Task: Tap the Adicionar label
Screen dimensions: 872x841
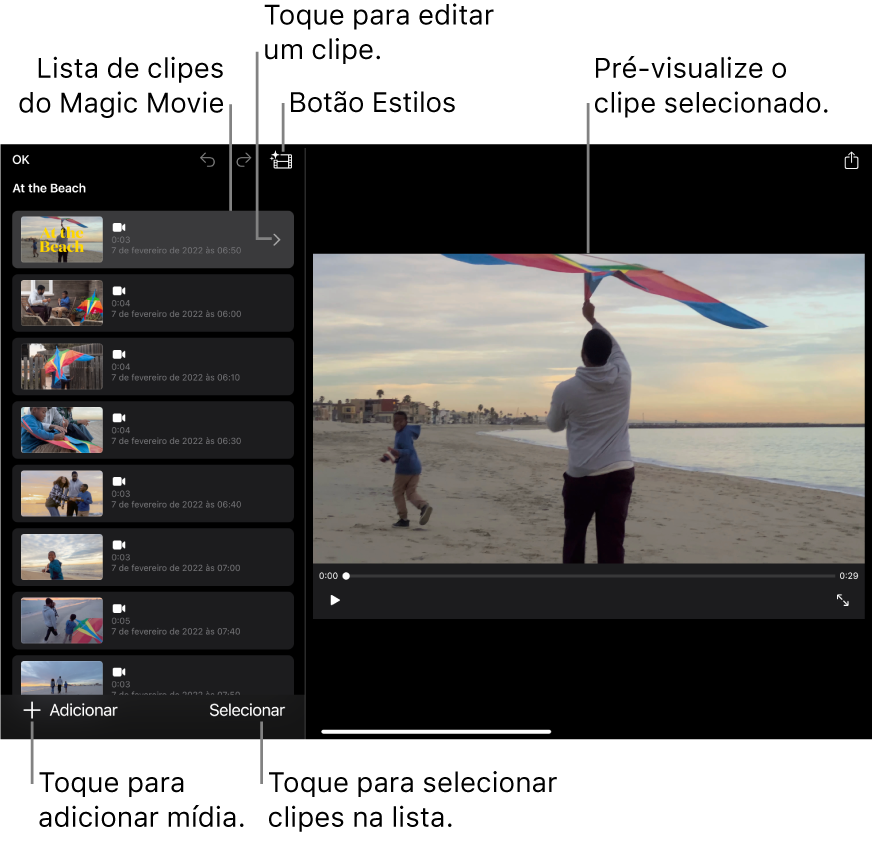Action: click(84, 710)
